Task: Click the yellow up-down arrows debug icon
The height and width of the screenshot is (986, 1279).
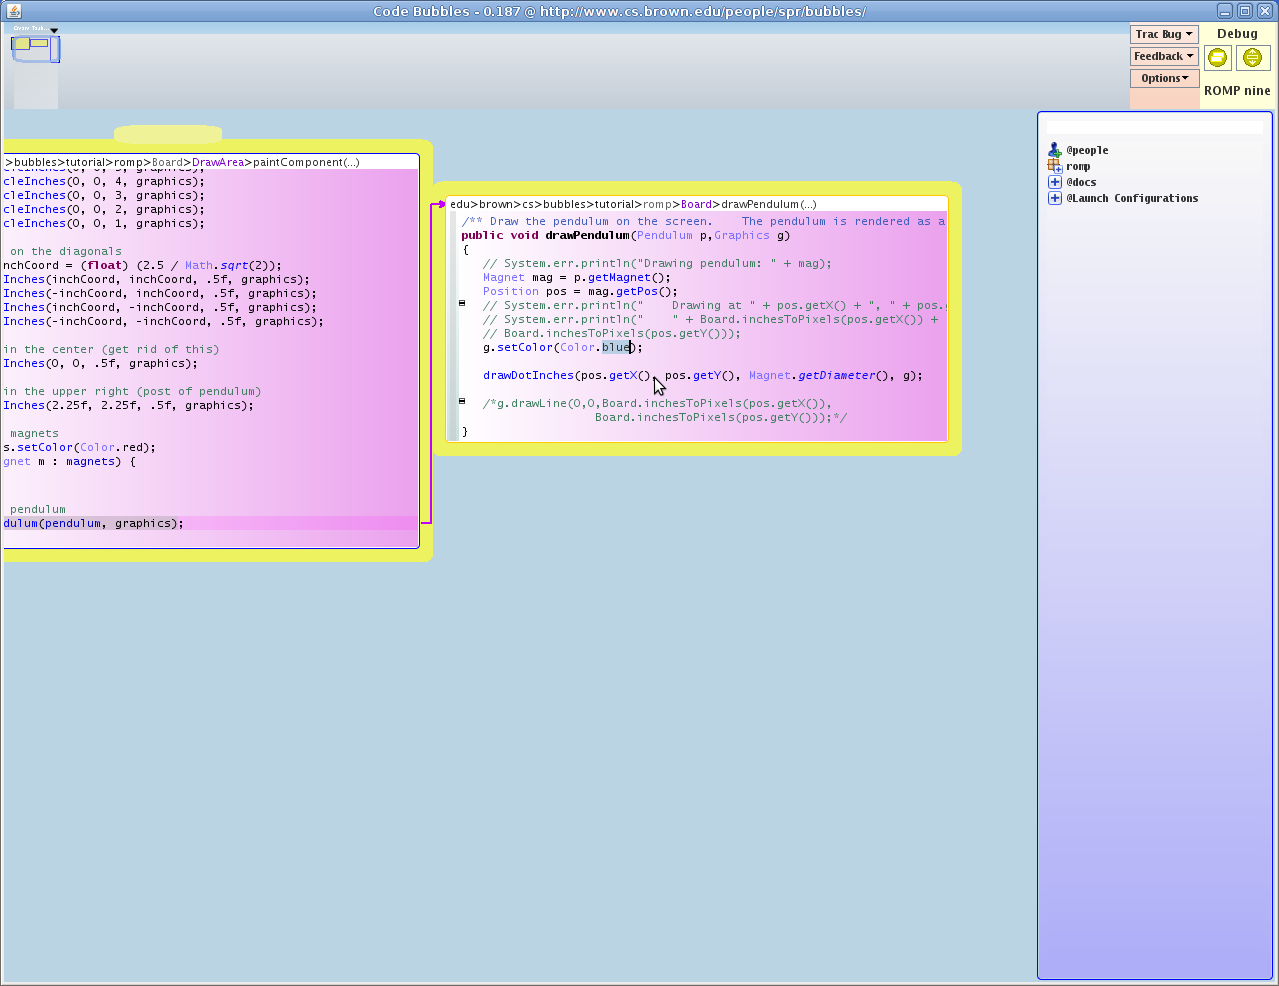Action: [1252, 58]
